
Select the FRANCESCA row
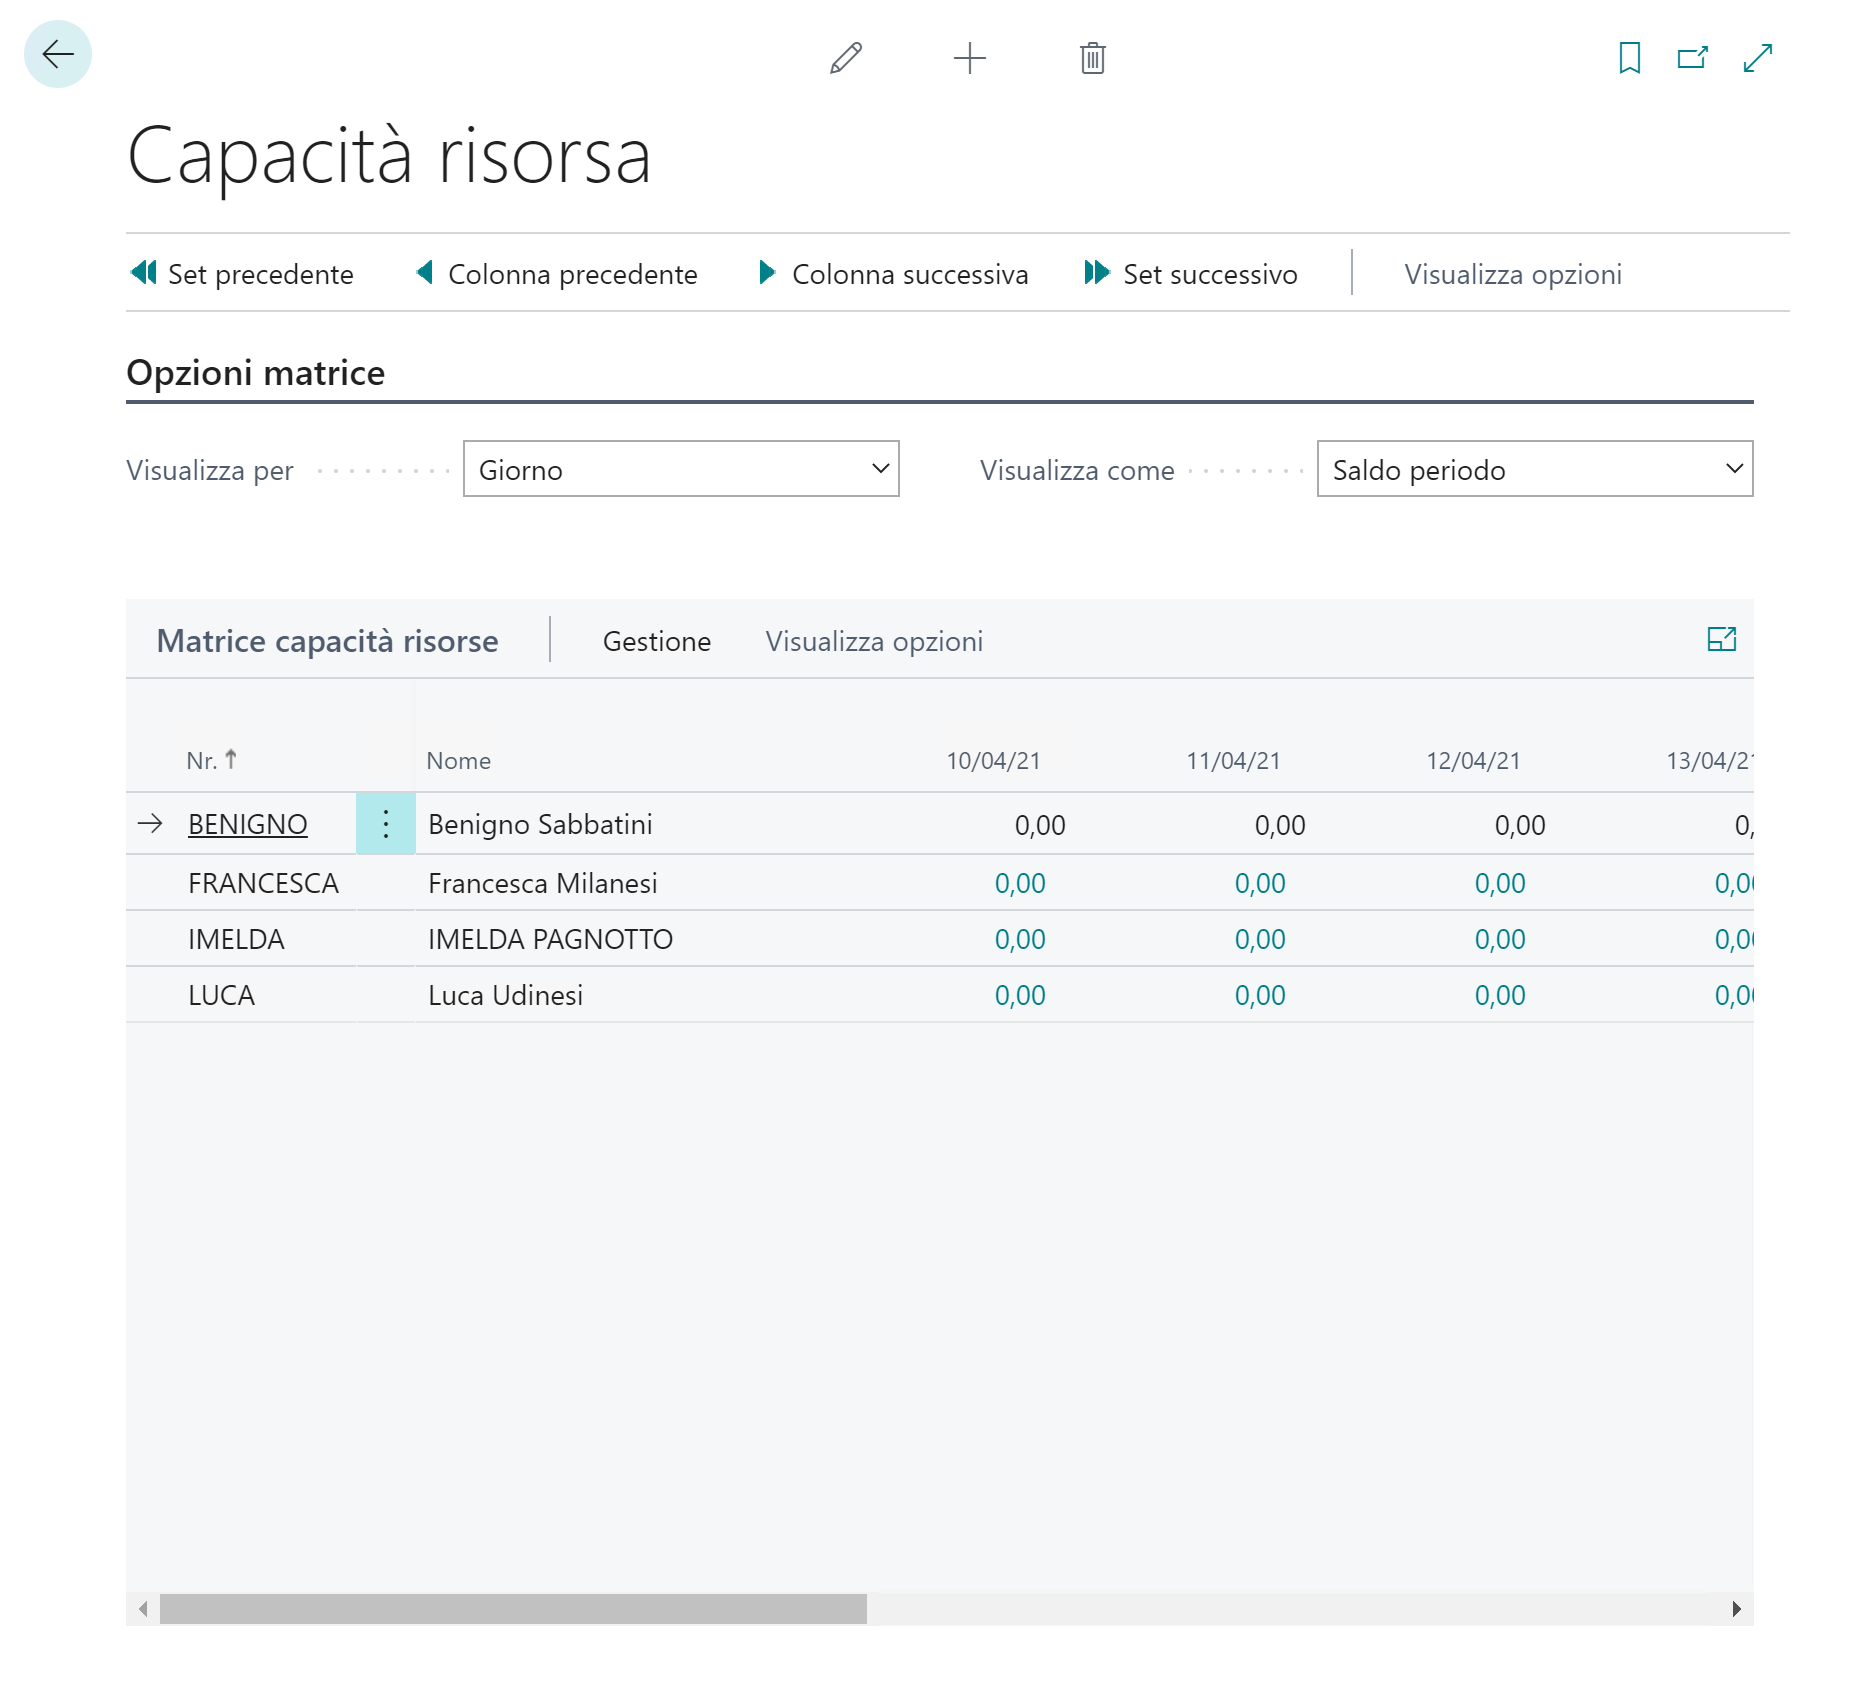click(x=263, y=882)
